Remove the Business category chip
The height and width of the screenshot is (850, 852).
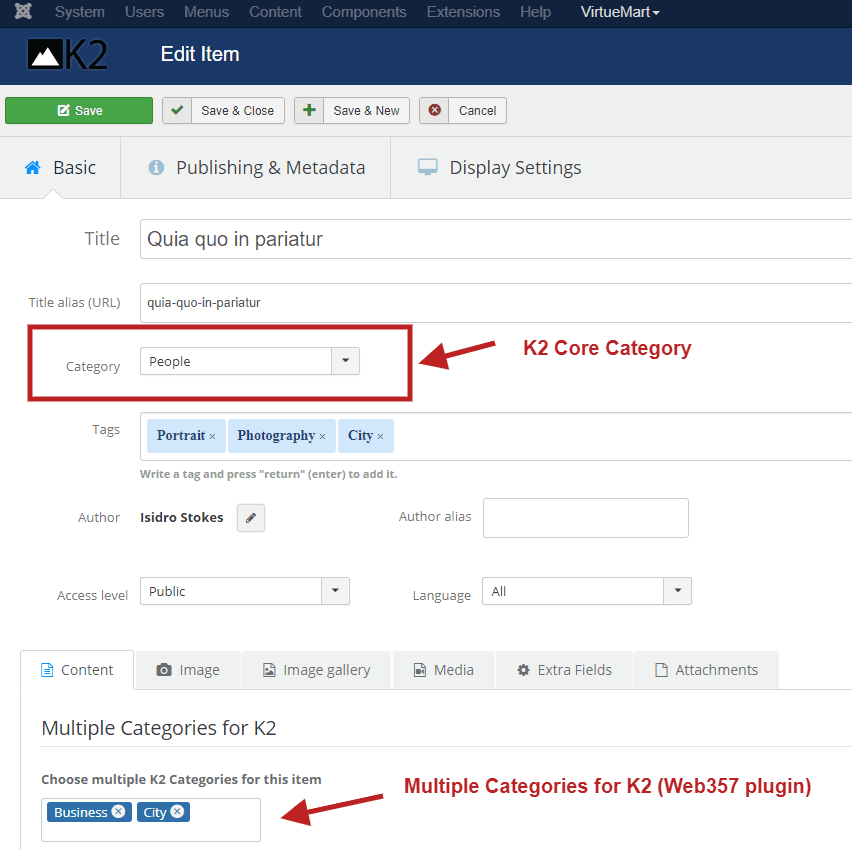click(x=118, y=811)
